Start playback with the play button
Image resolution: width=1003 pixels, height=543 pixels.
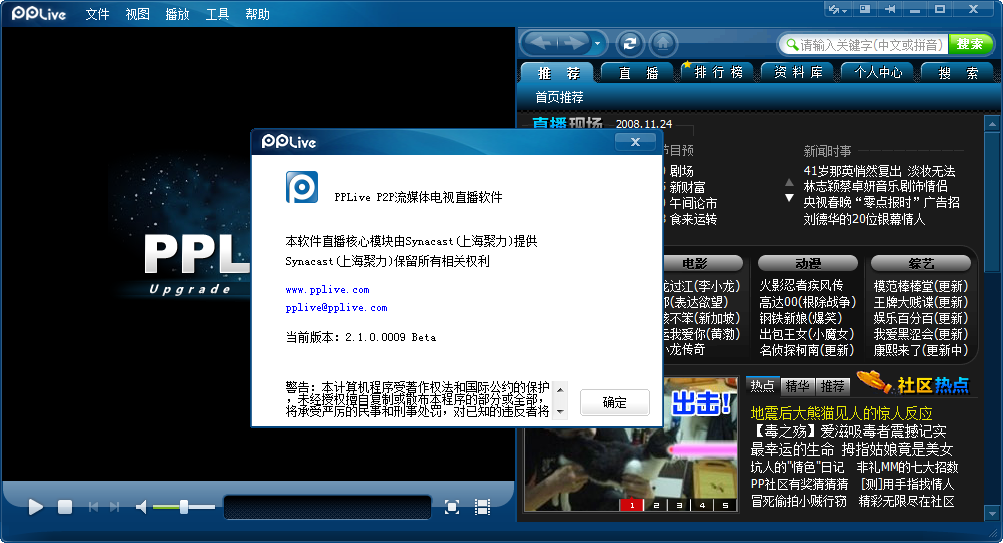pos(36,507)
